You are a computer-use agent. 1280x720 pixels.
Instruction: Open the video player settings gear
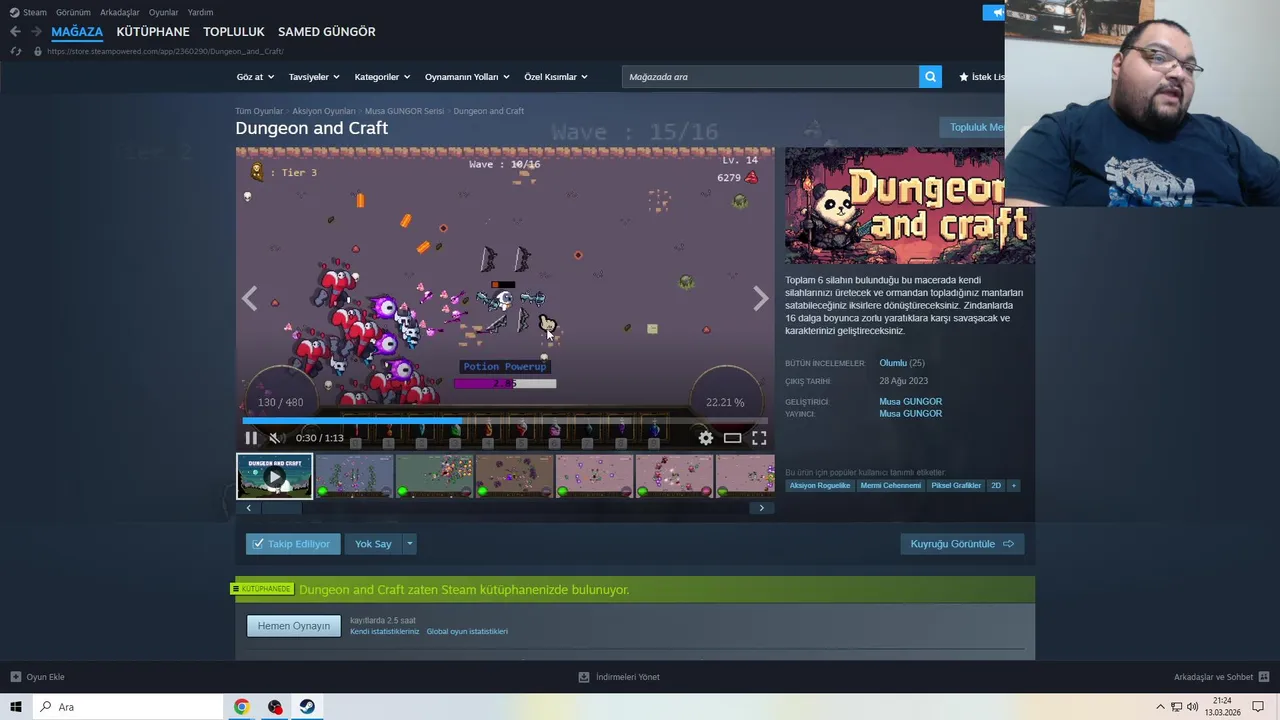pos(706,438)
